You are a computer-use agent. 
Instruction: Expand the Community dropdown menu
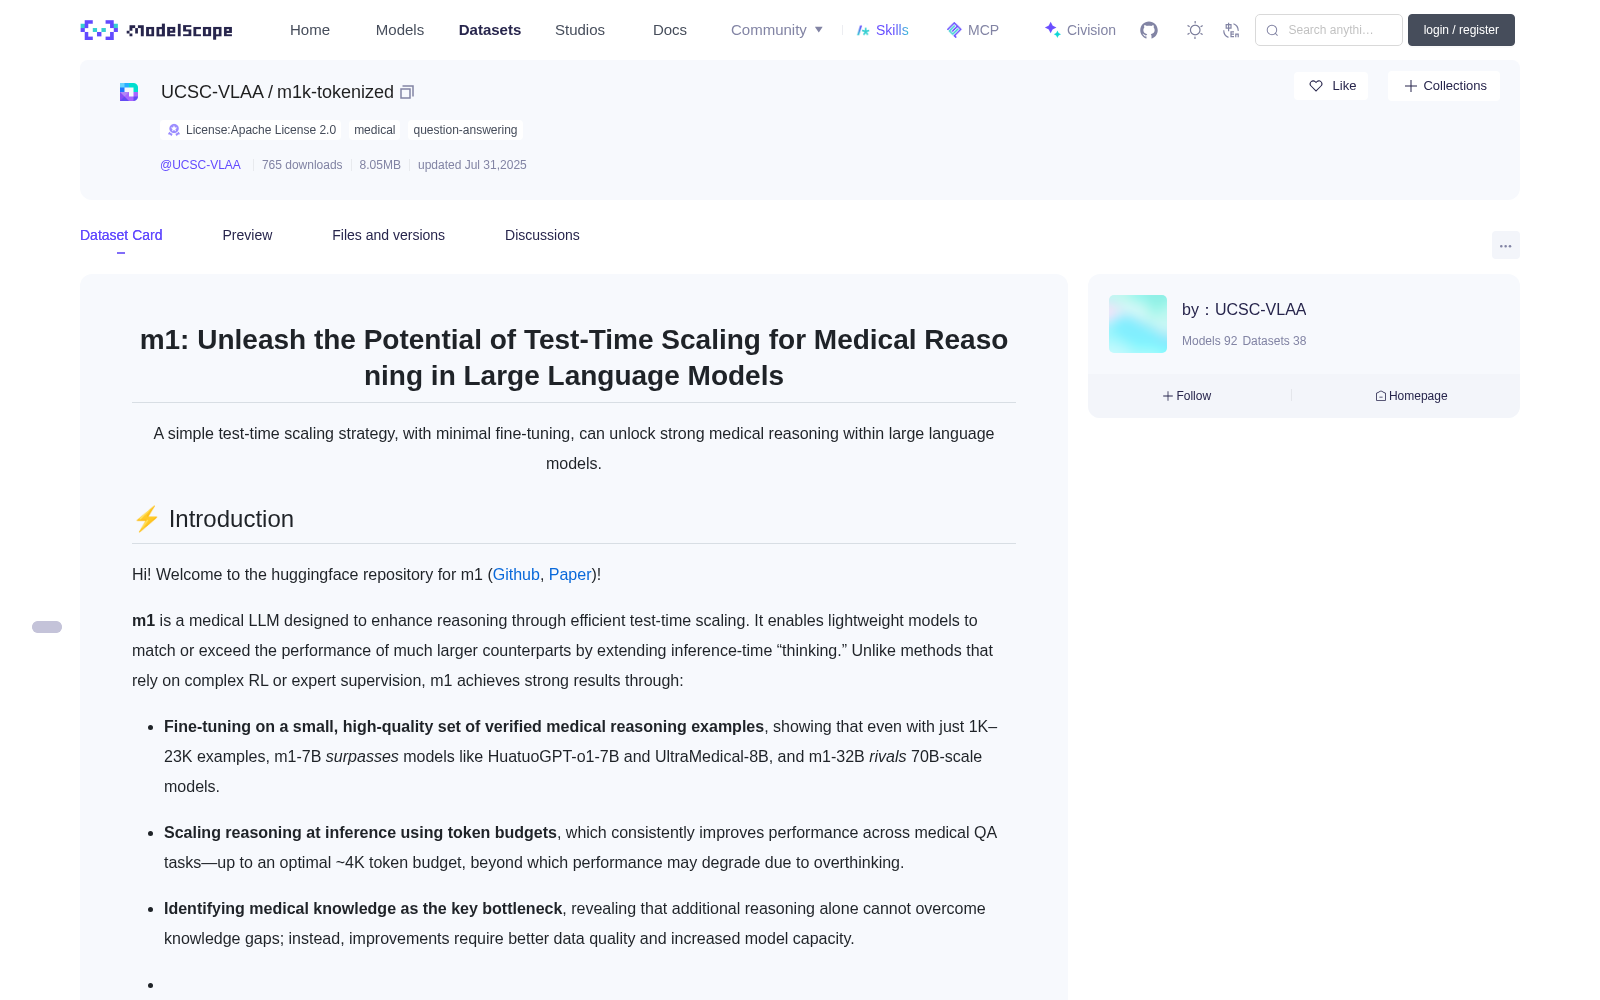coord(777,30)
